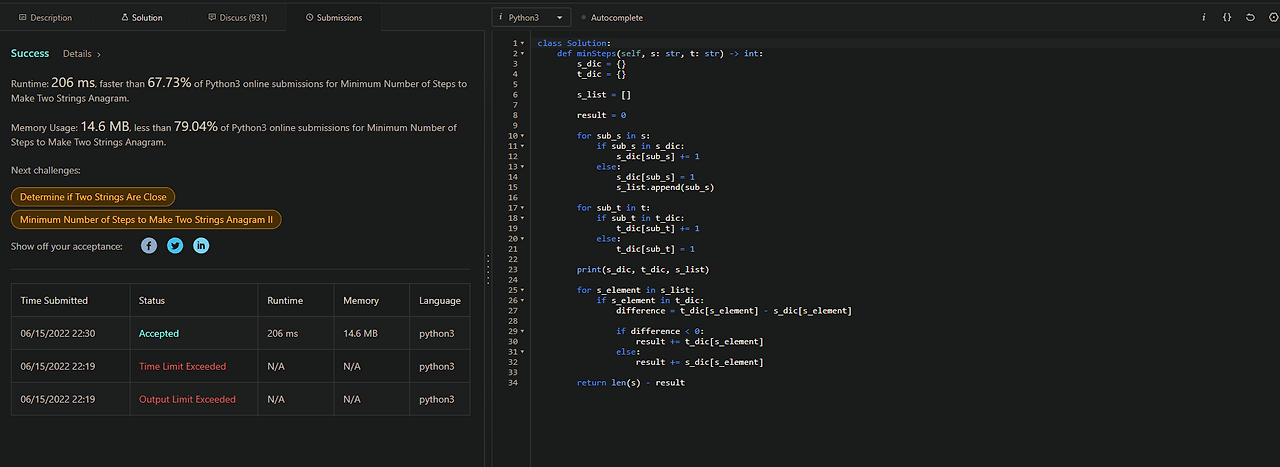Image resolution: width=1280 pixels, height=467 pixels.
Task: Share acceptance on Twitter
Action: coord(175,245)
